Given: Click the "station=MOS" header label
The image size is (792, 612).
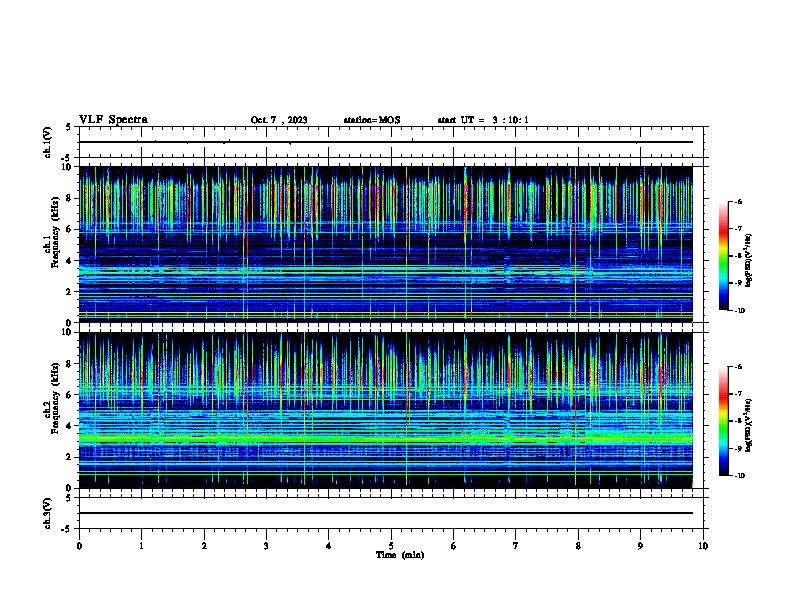Looking at the screenshot, I should tap(372, 120).
